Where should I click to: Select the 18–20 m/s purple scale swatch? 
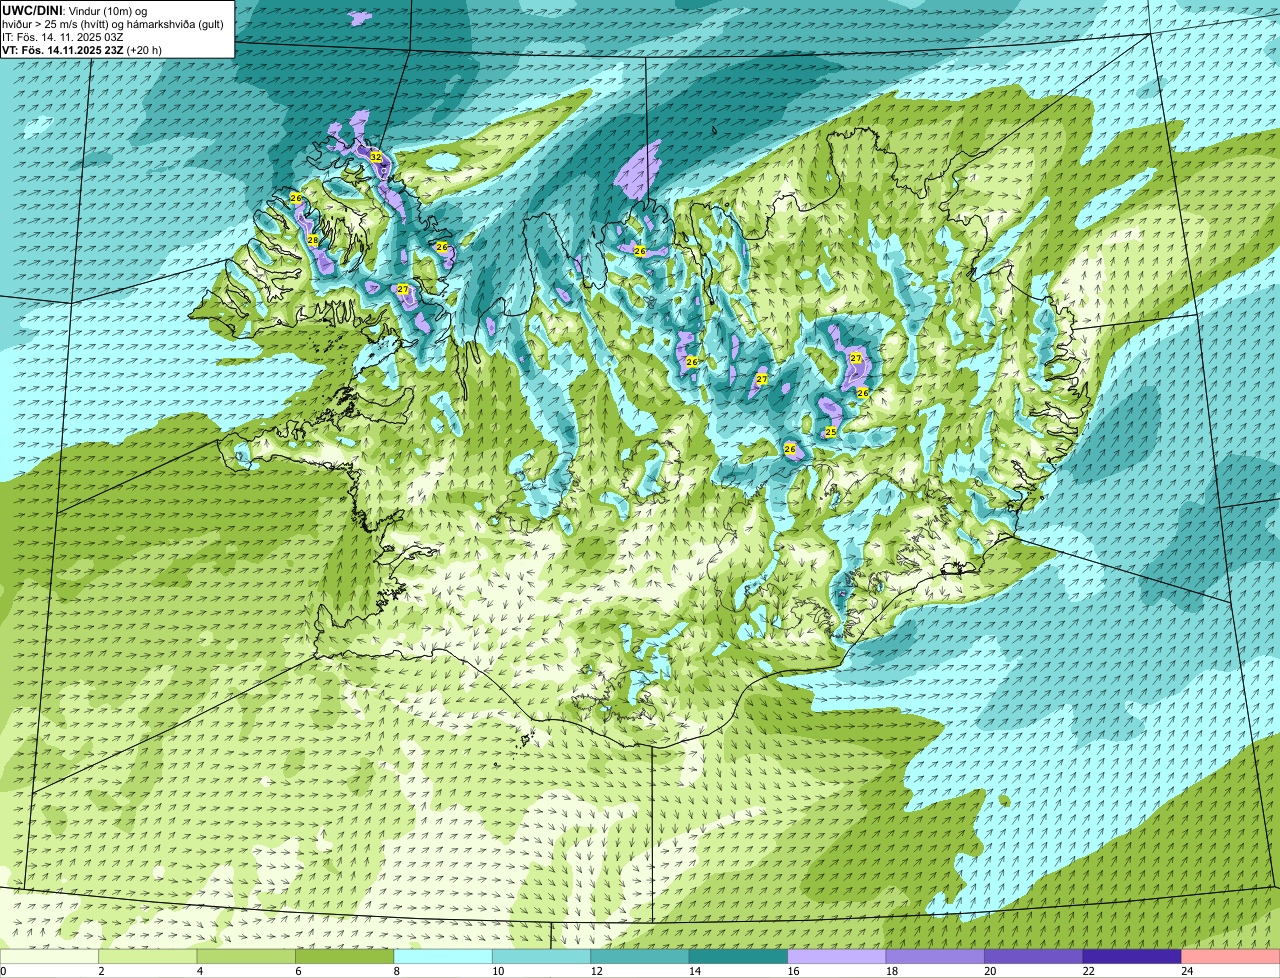pyautogui.click(x=935, y=956)
